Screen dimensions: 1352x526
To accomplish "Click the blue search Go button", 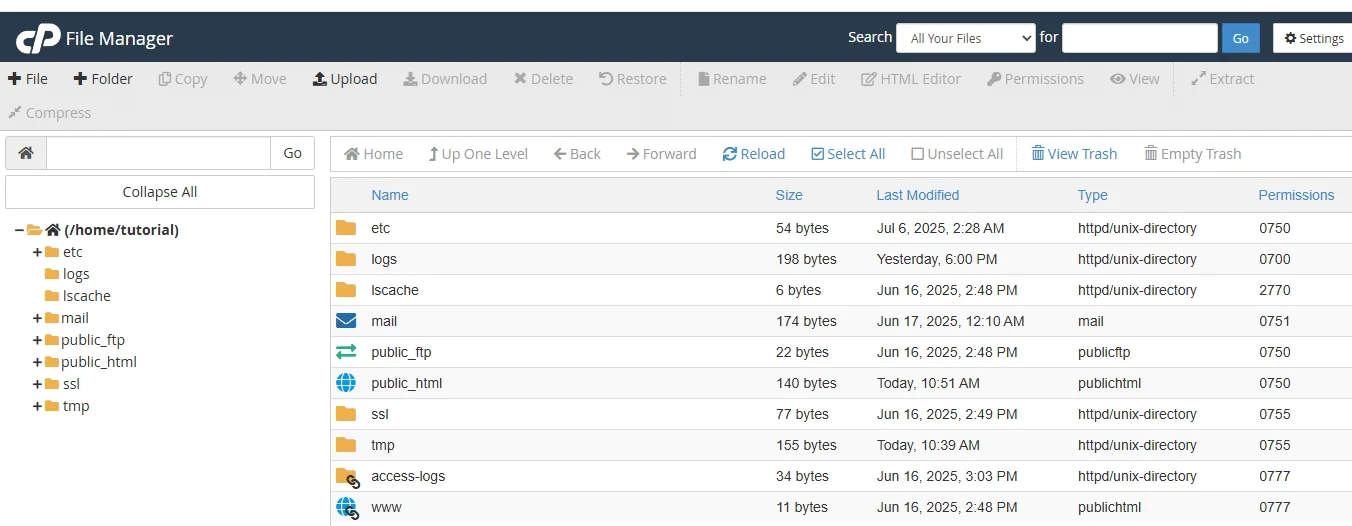I will coord(1240,38).
